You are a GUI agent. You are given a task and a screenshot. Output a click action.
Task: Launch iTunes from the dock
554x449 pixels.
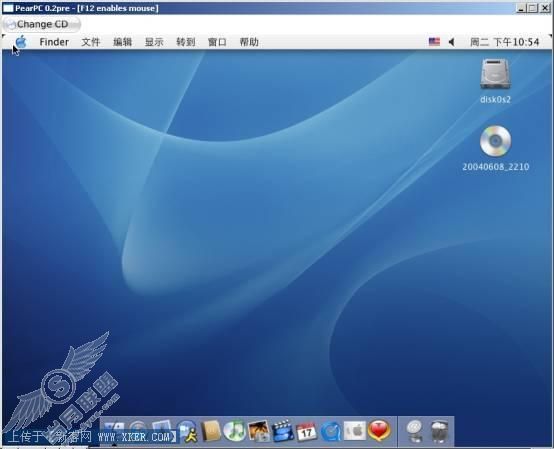tap(235, 431)
